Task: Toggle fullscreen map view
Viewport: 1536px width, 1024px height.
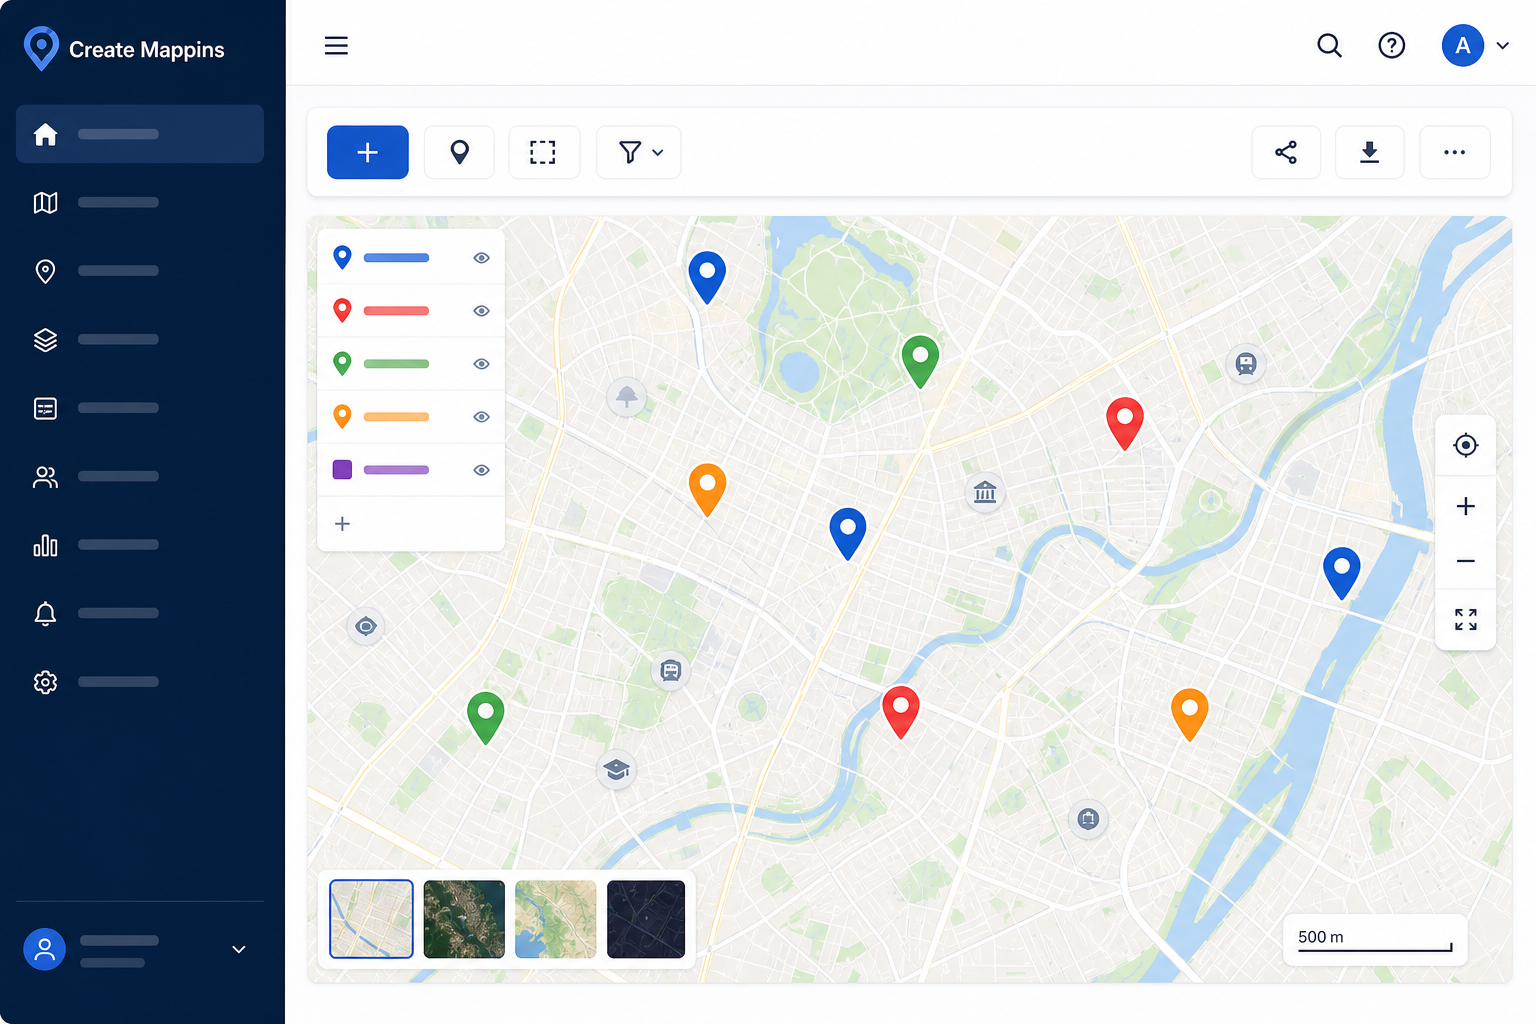Action: 1466,620
